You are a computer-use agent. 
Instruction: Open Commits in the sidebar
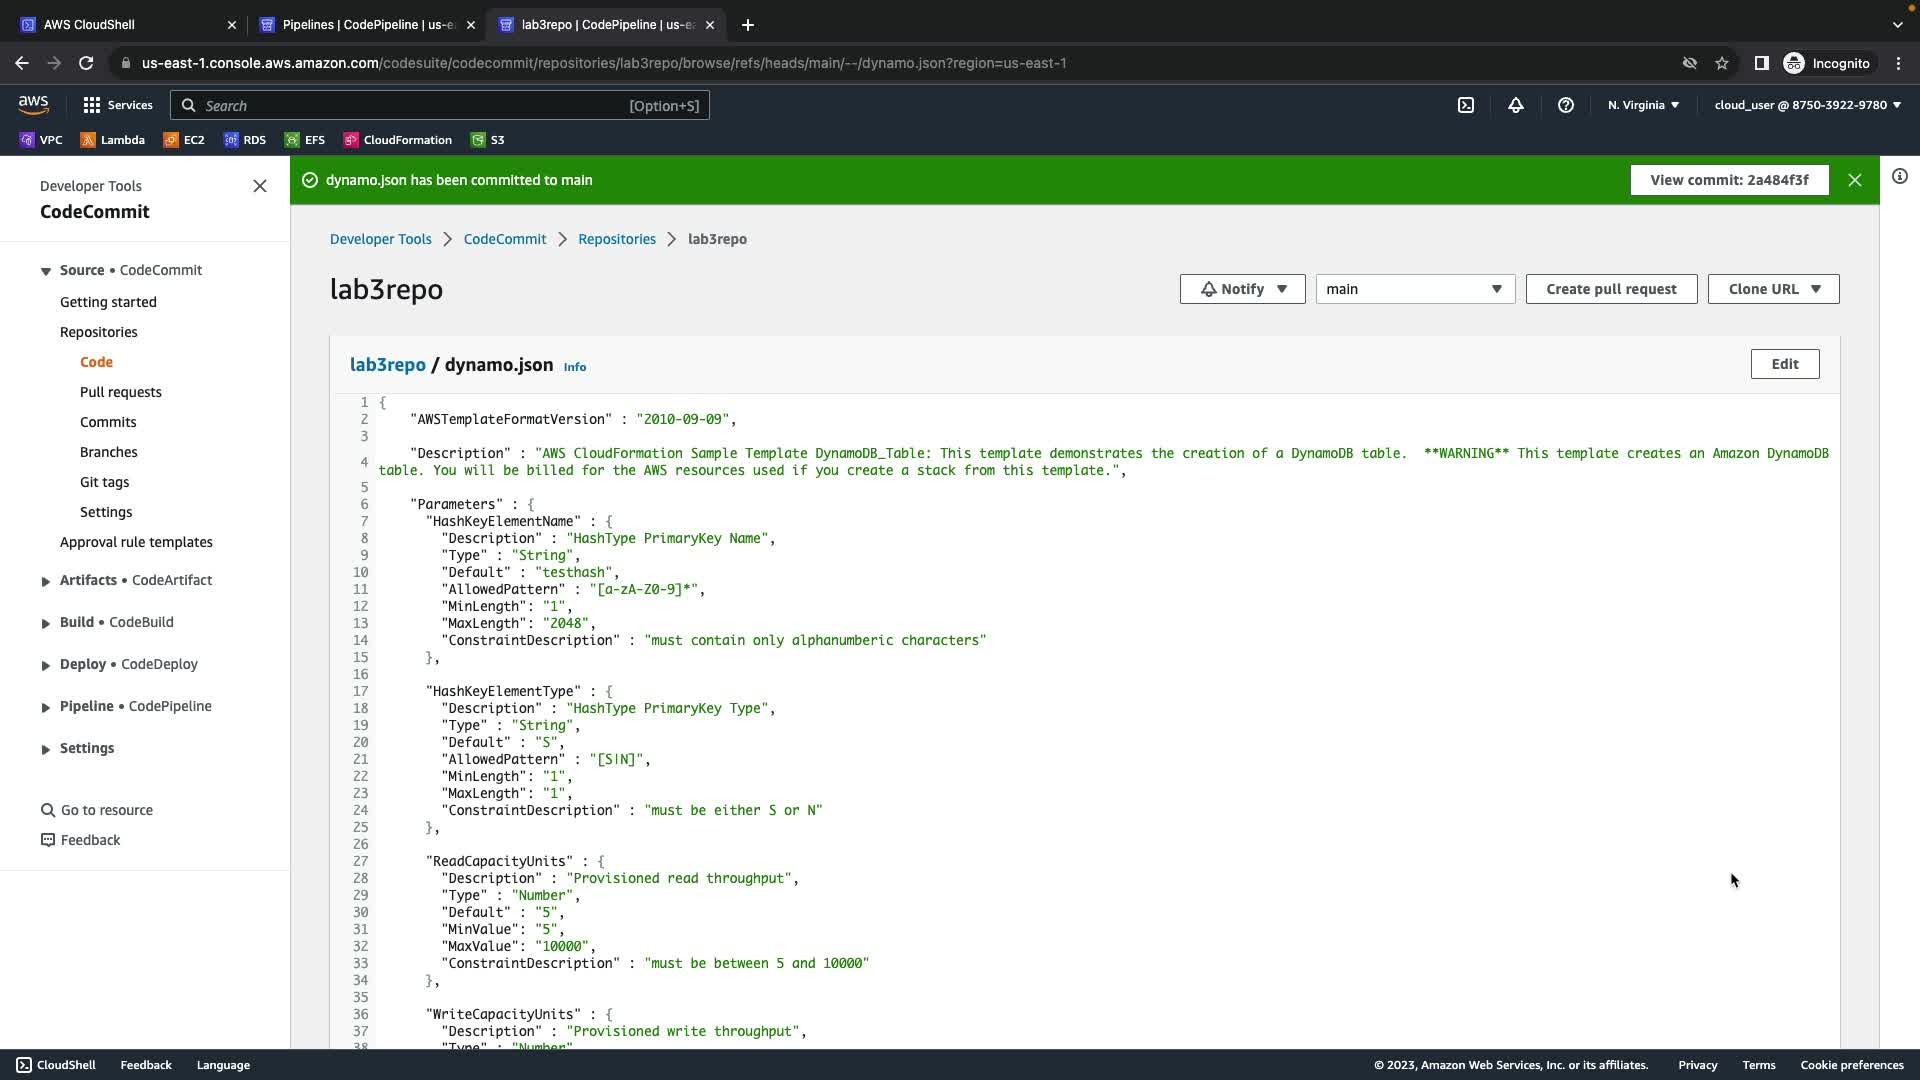[x=108, y=422]
